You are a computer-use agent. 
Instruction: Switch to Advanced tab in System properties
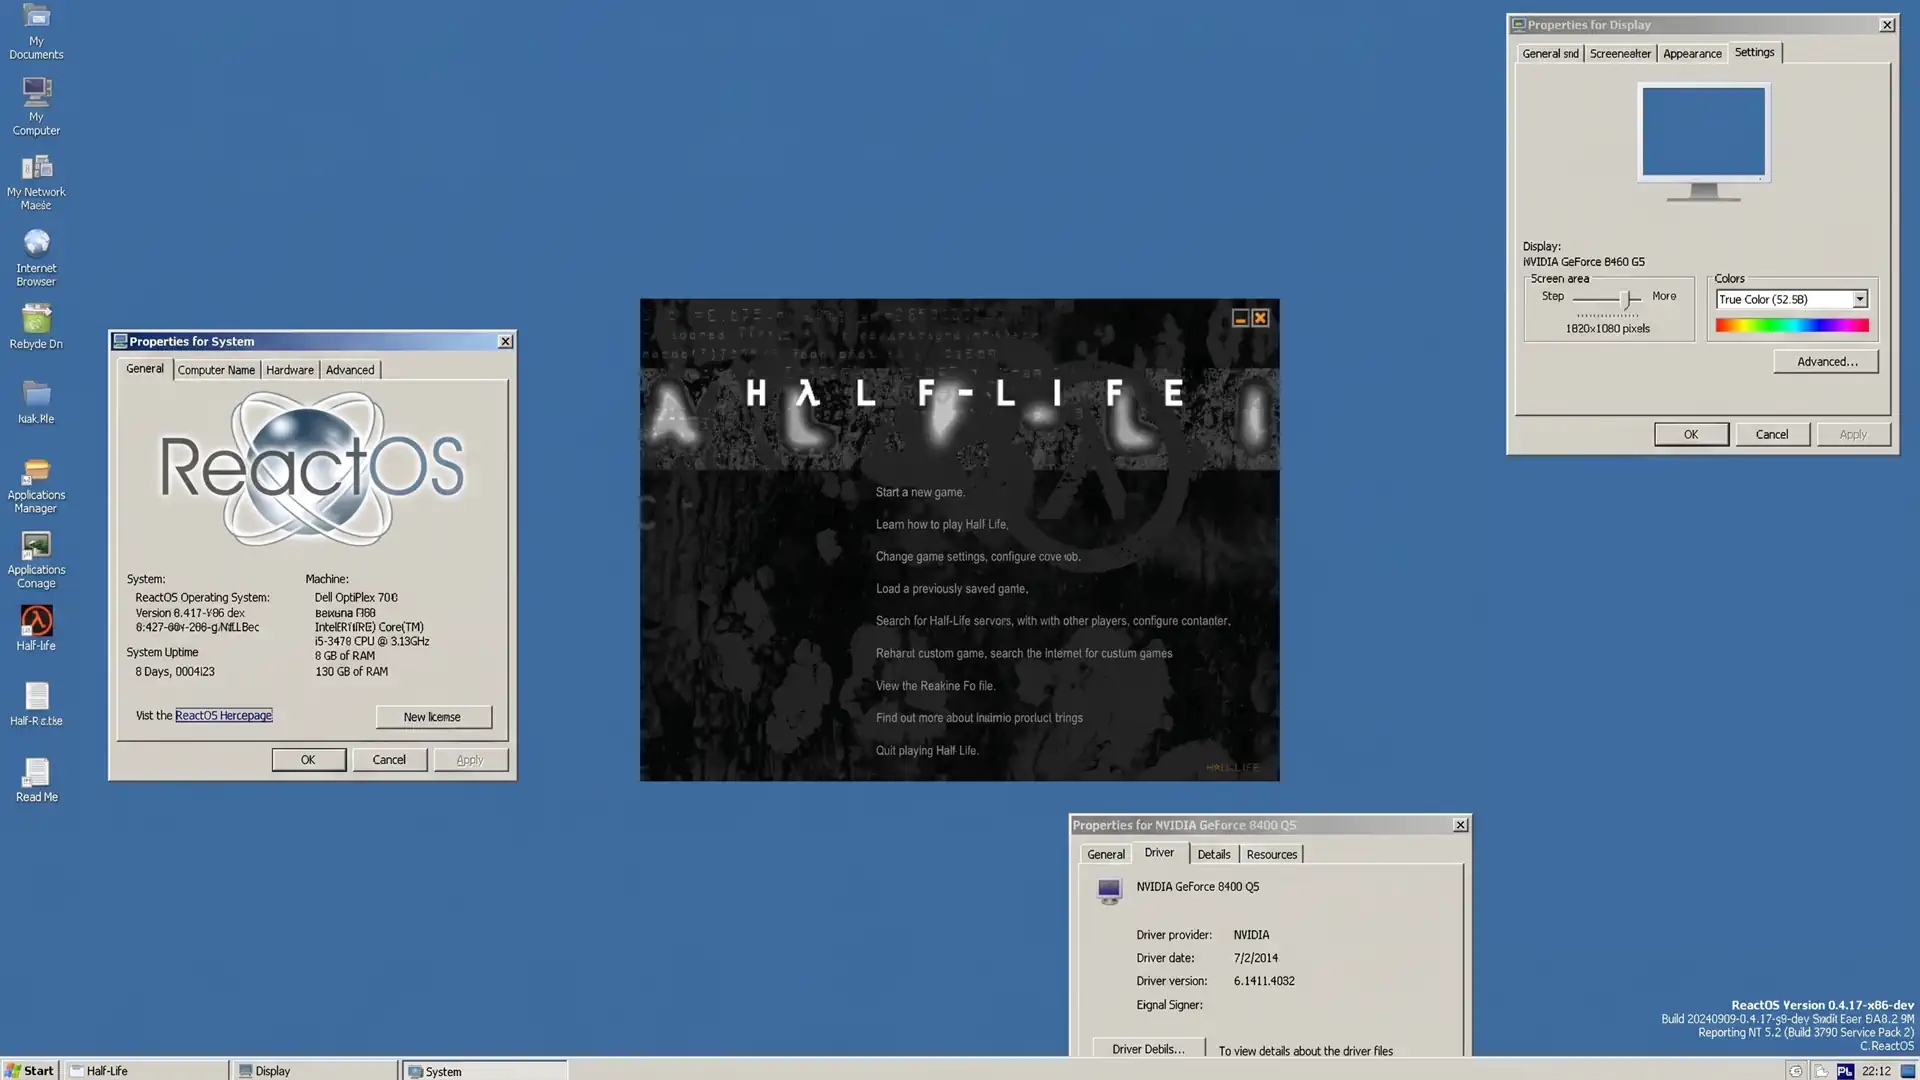[x=350, y=370]
